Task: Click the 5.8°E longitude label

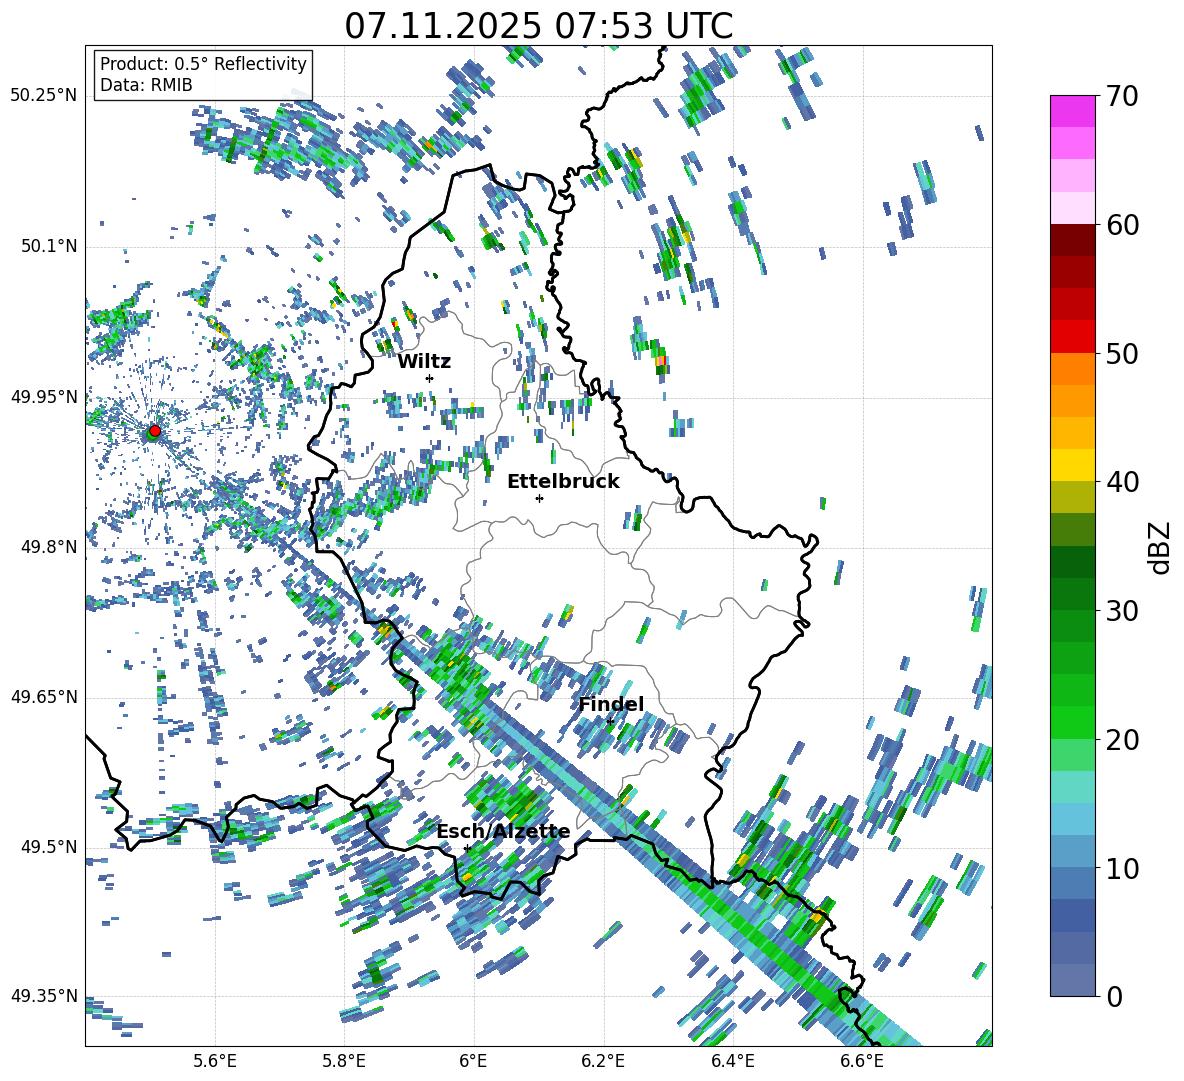Action: pyautogui.click(x=344, y=1061)
